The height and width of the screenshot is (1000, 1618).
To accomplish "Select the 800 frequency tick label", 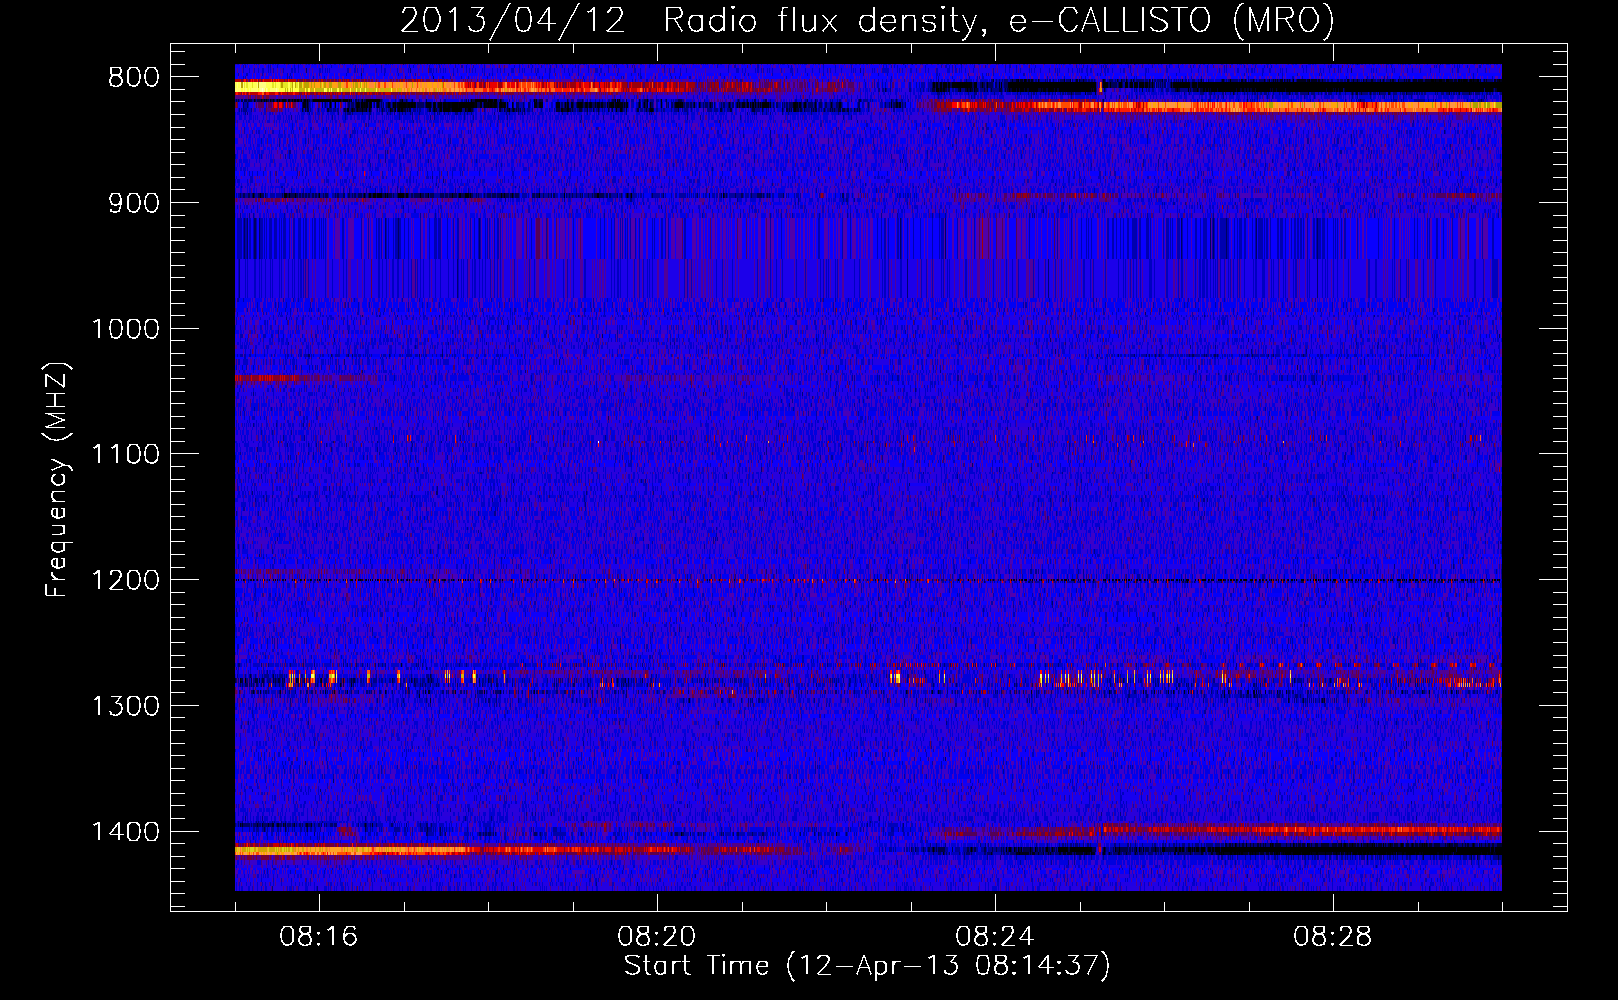I will (134, 78).
